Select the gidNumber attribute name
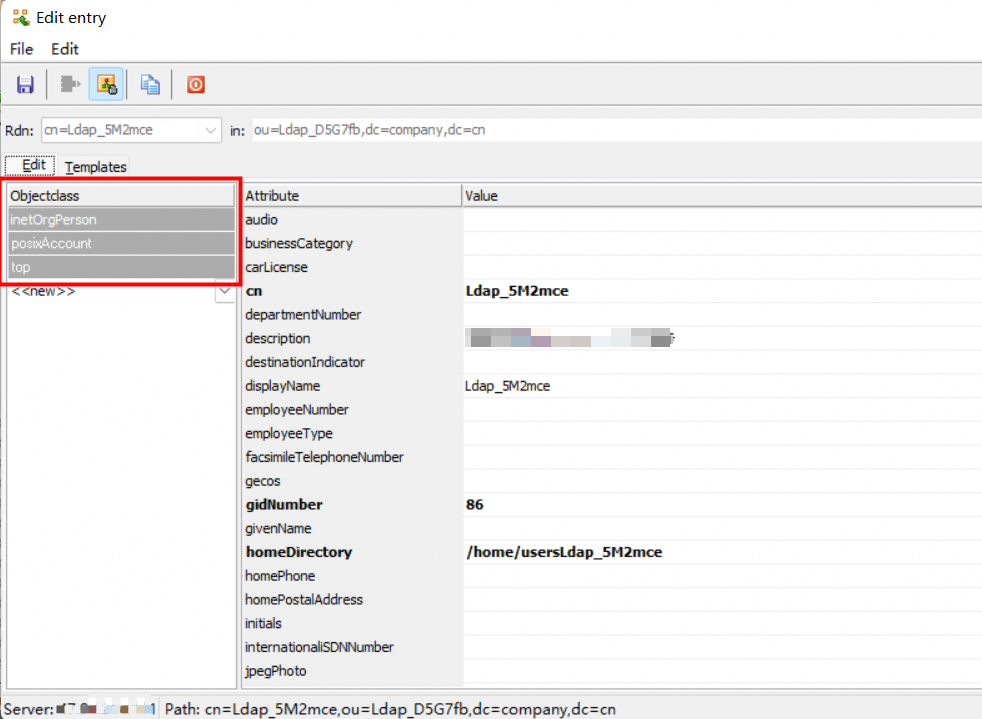 284,505
